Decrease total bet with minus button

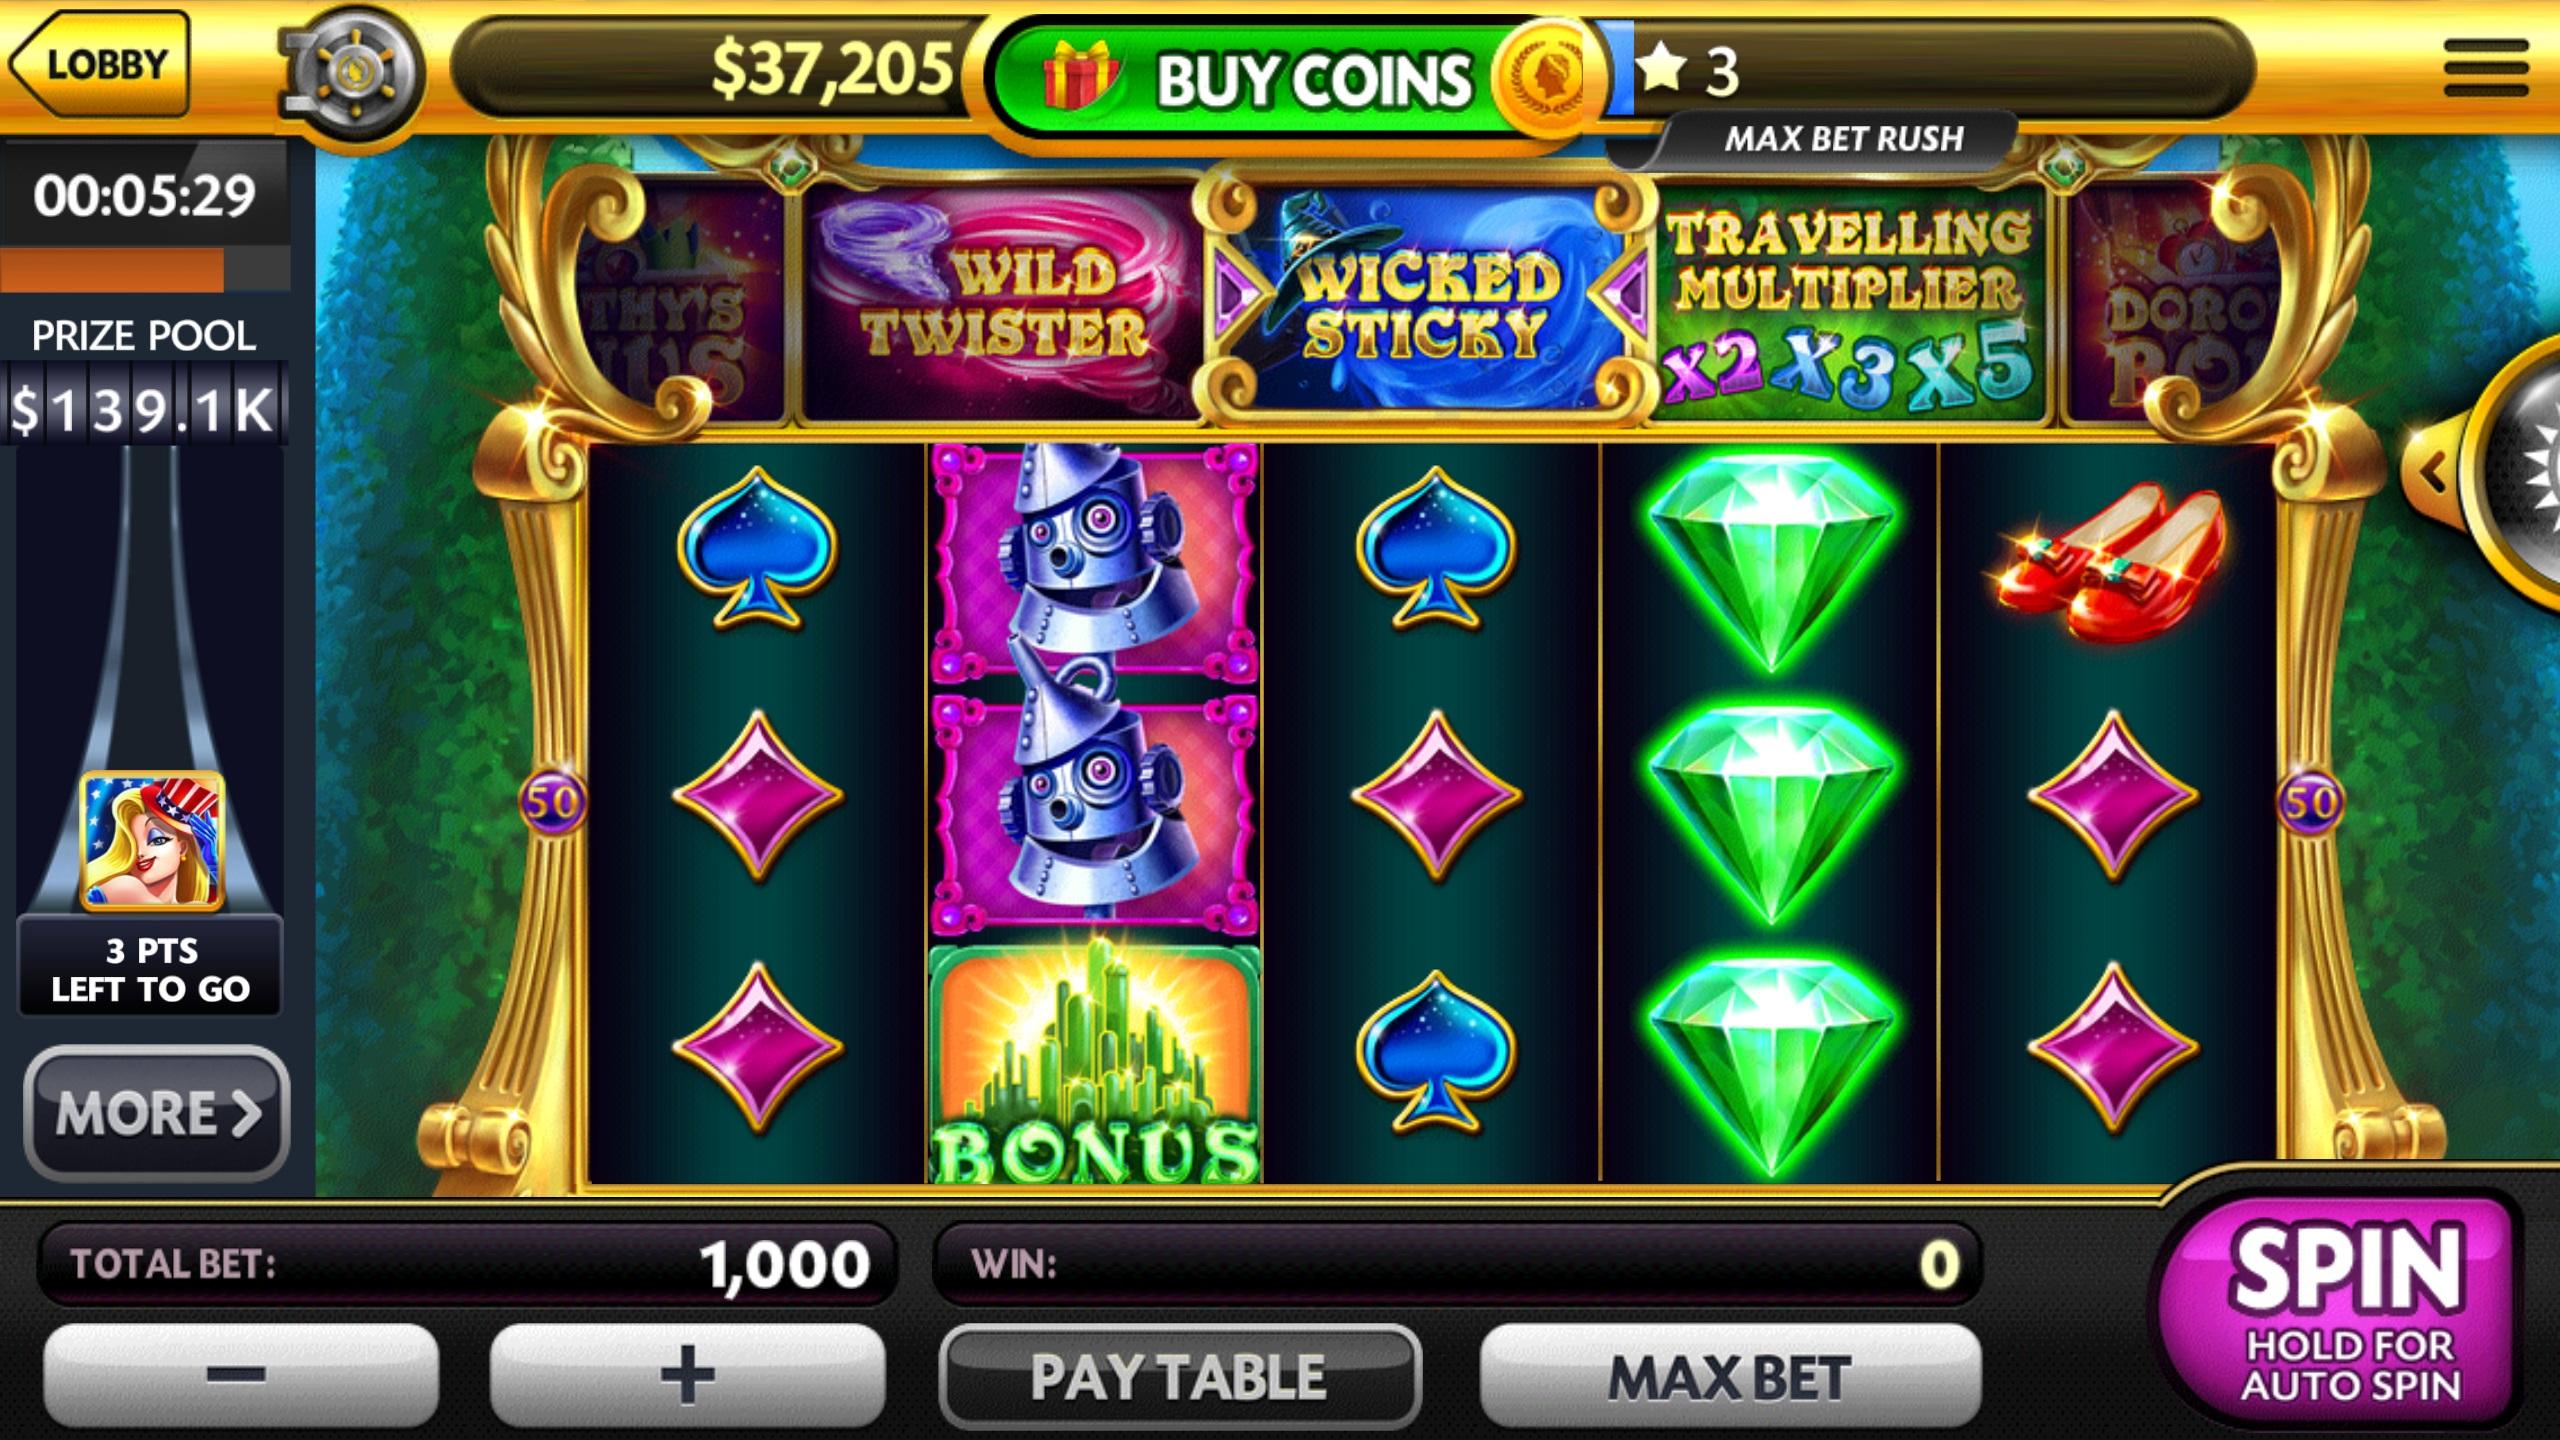pyautogui.click(x=240, y=1375)
